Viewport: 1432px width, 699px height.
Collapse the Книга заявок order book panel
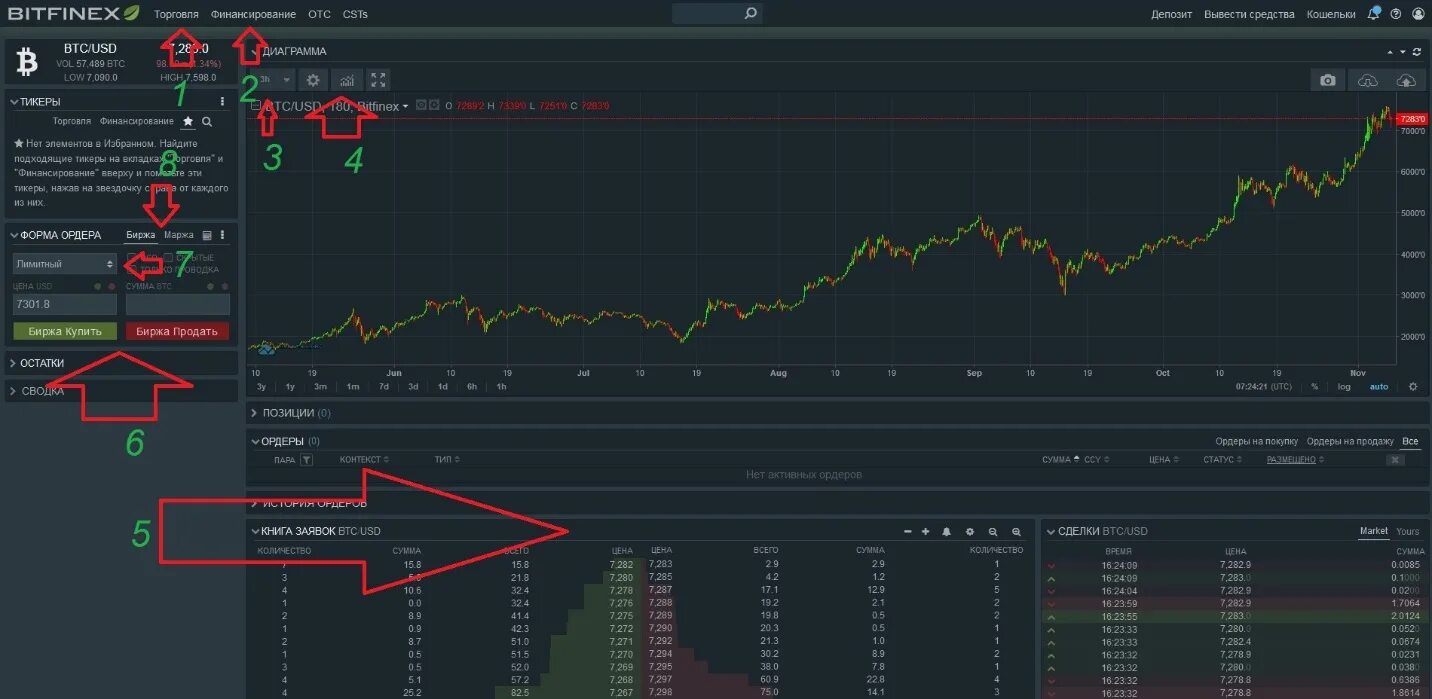click(x=254, y=531)
